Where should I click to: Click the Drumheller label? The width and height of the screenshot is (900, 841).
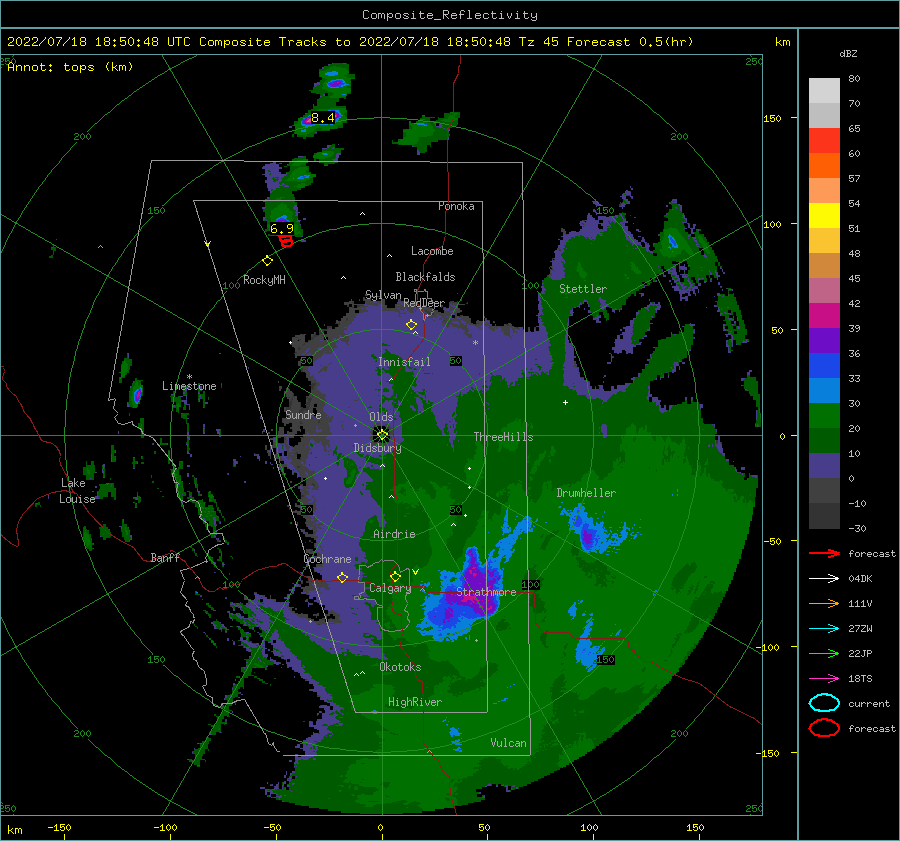586,493
